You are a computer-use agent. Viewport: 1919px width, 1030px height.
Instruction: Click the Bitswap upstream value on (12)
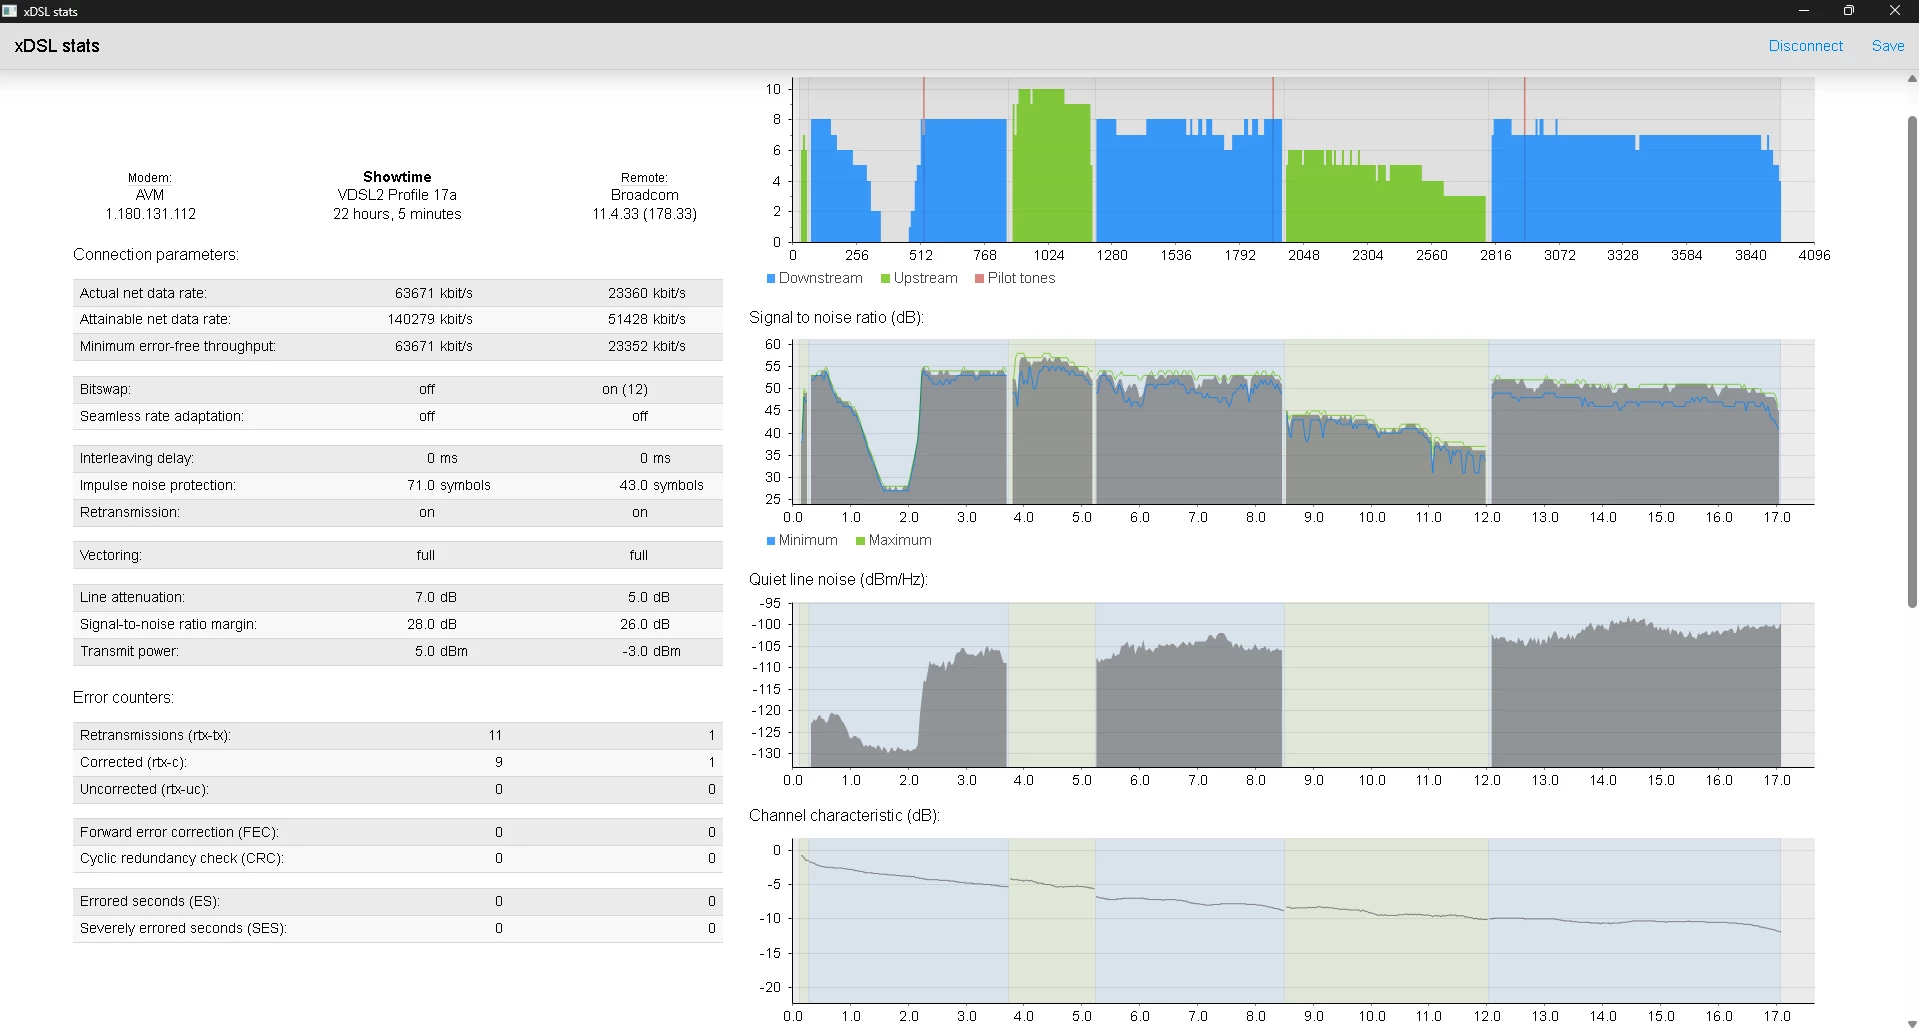[625, 389]
